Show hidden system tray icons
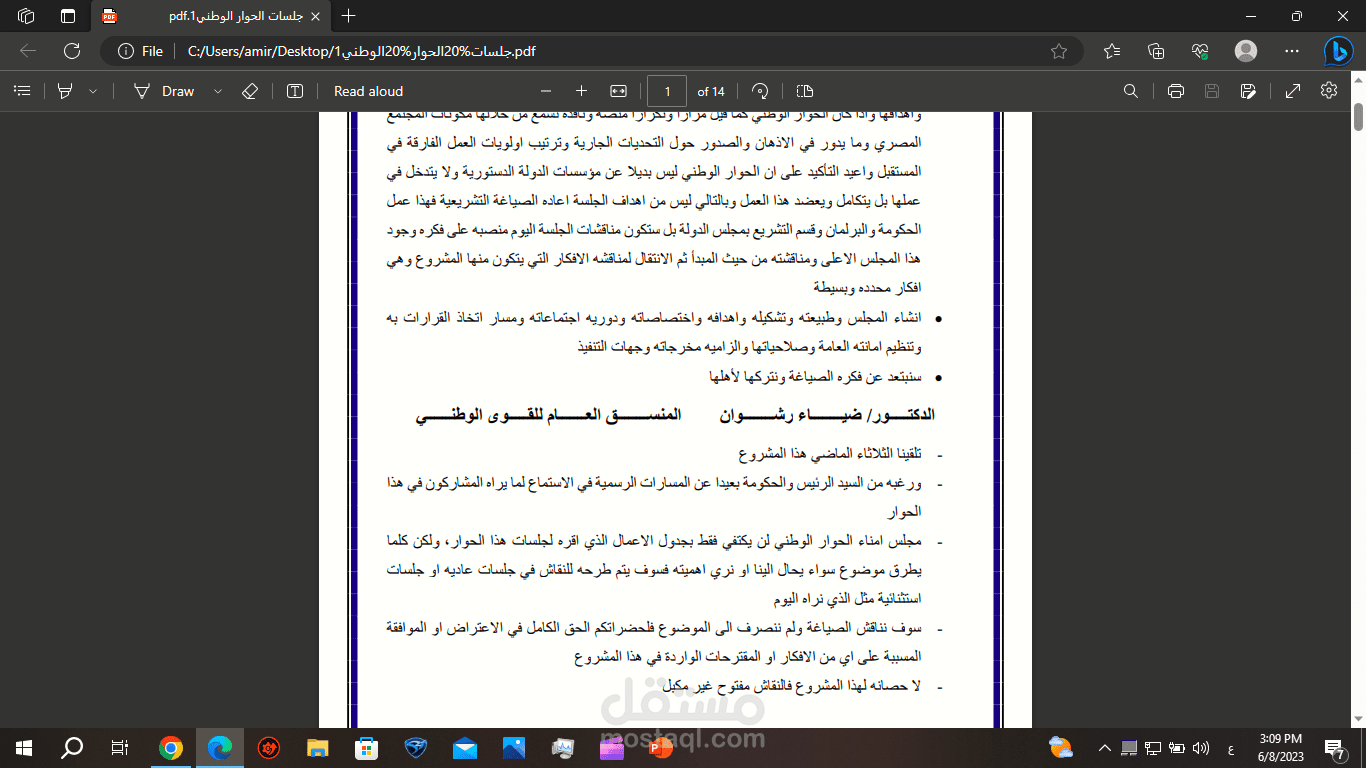The height and width of the screenshot is (768, 1366). coord(1105,748)
